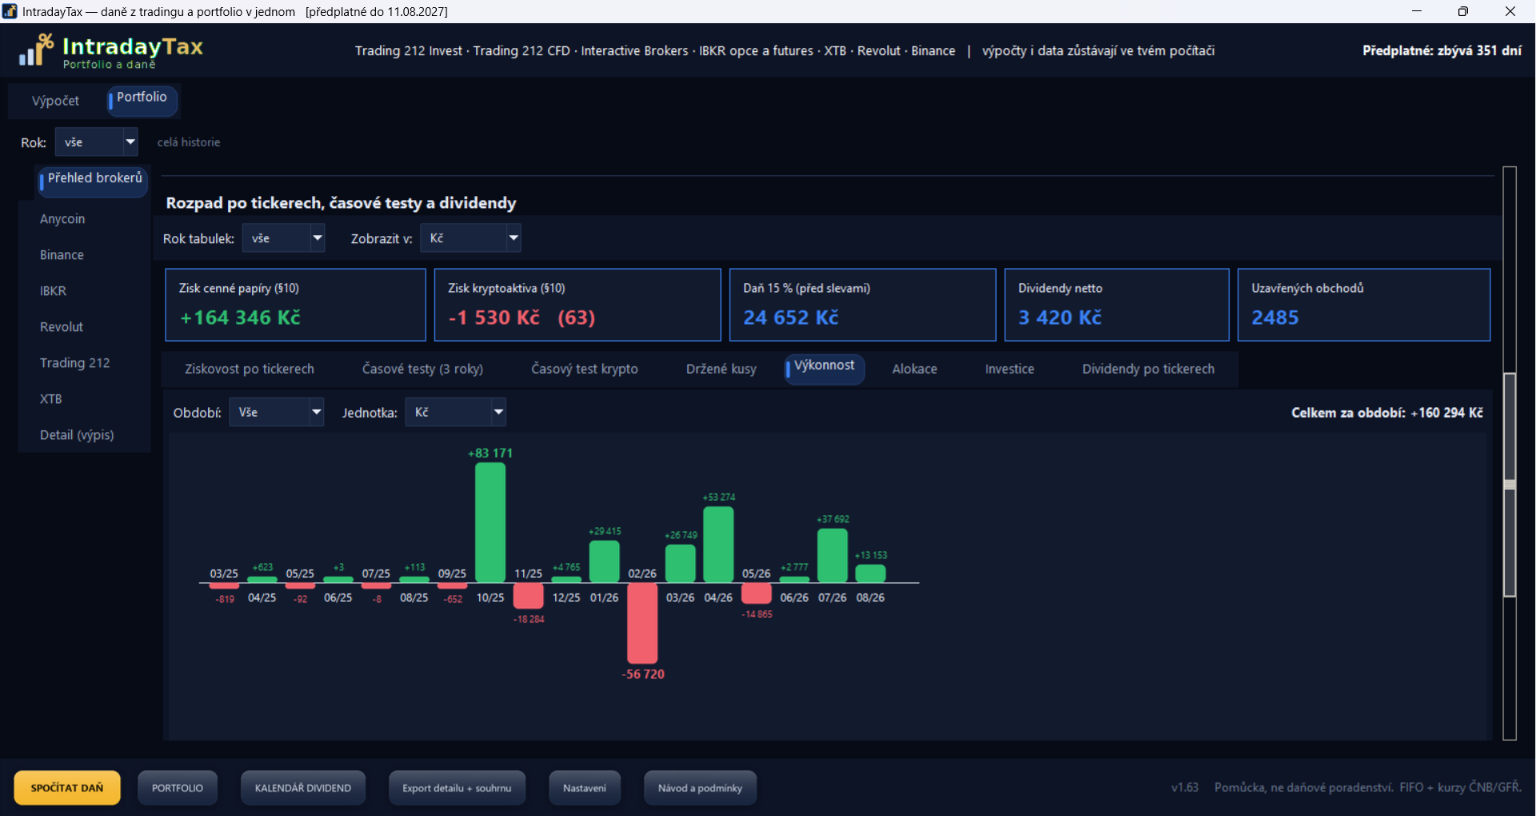Click Export detailu + souhrnu button

pyautogui.click(x=457, y=788)
